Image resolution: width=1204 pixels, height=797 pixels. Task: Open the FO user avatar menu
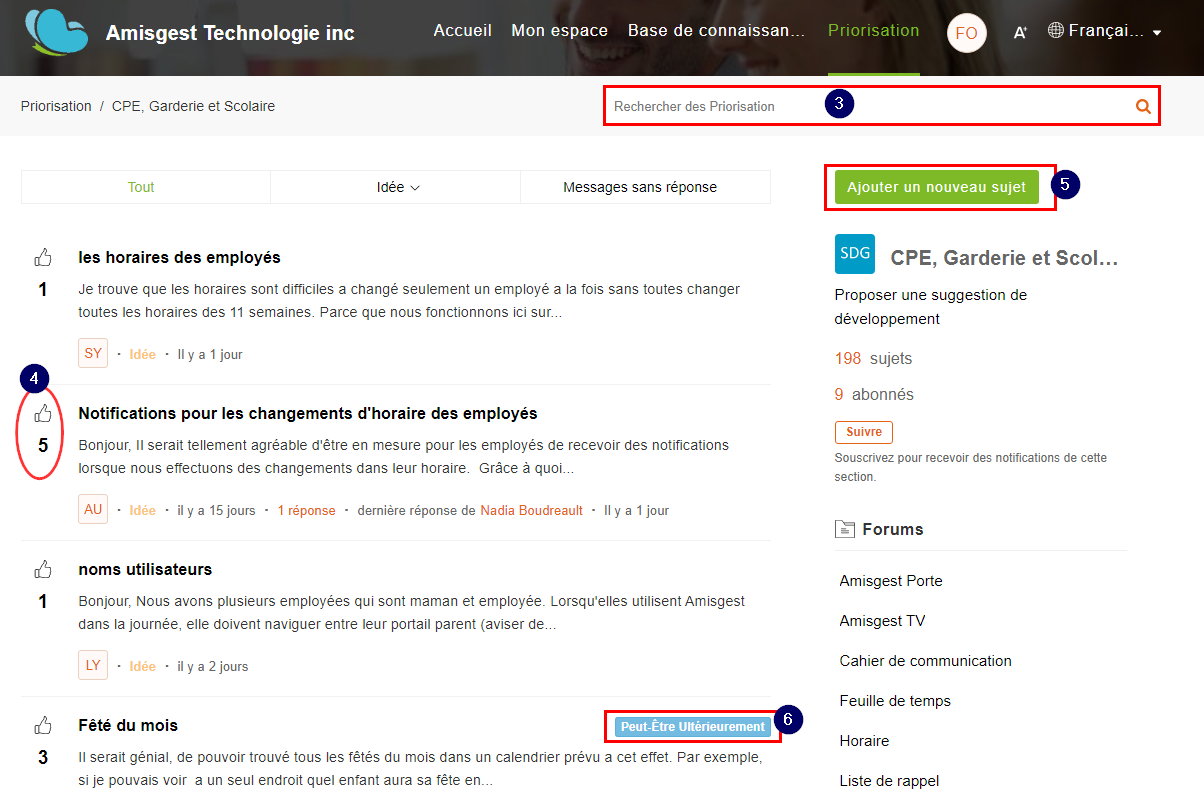[x=966, y=33]
